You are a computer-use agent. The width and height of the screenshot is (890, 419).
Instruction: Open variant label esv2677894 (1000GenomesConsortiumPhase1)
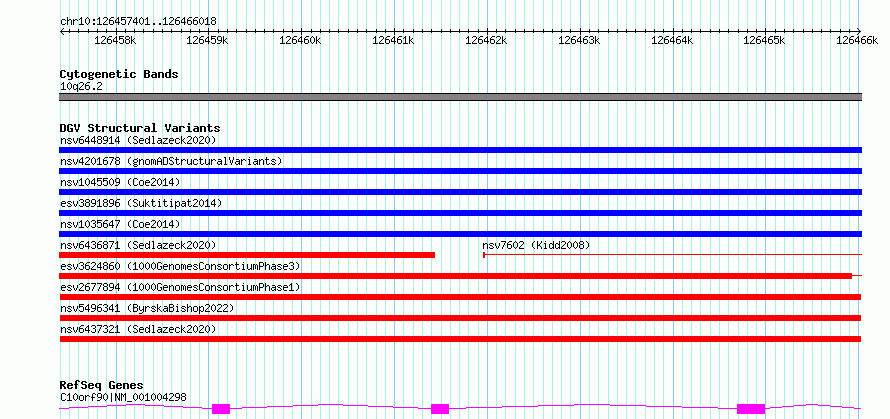tap(180, 287)
